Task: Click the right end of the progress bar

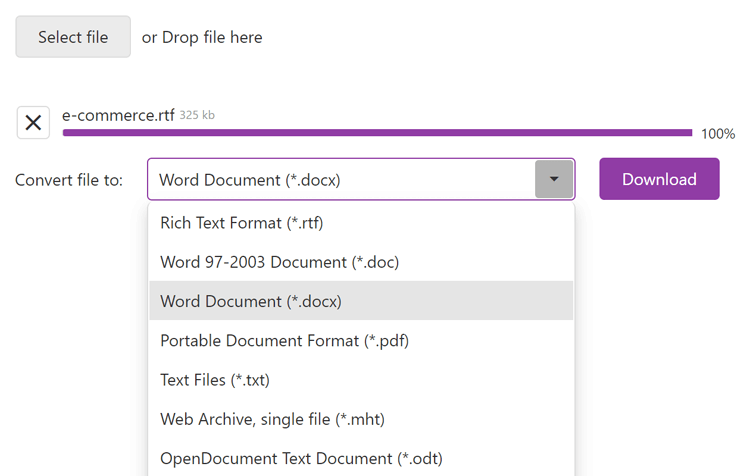Action: tap(686, 133)
